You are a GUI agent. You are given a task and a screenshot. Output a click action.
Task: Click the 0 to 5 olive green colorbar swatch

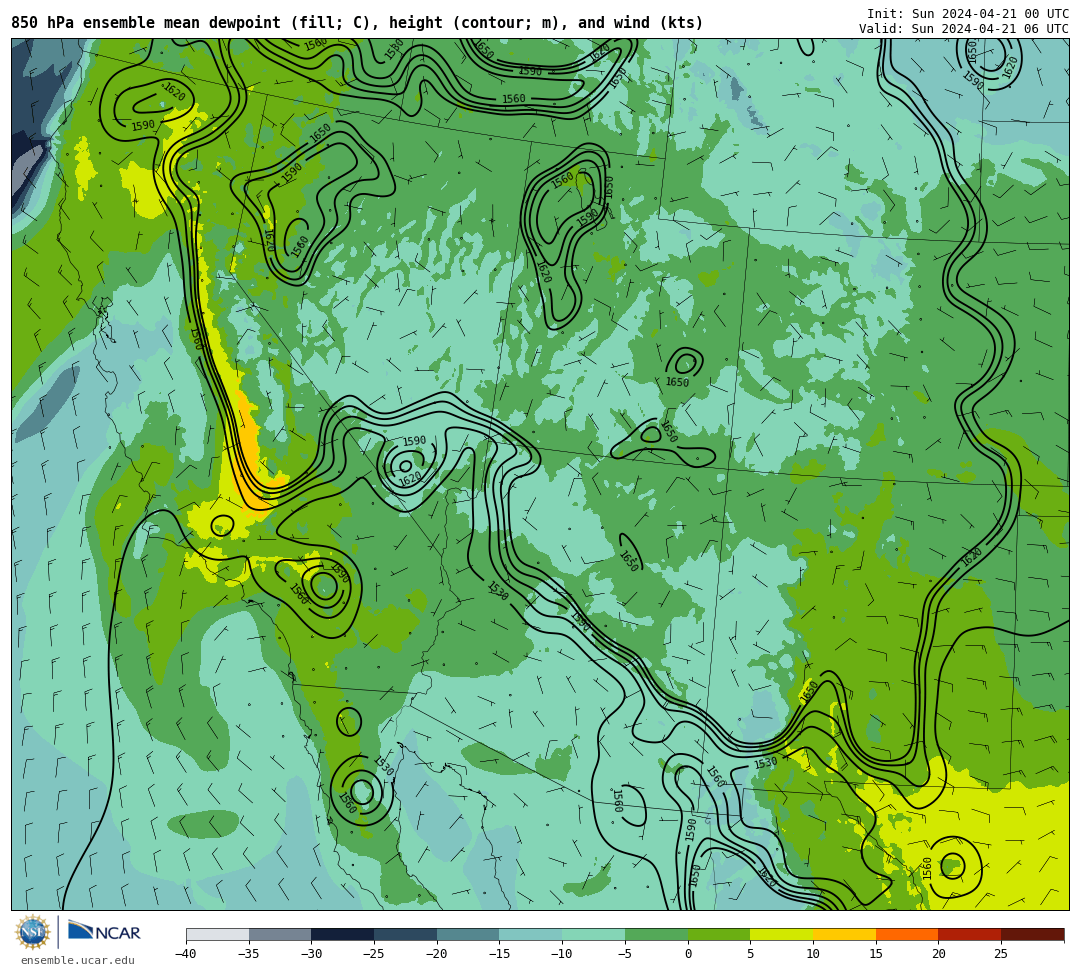tap(718, 934)
